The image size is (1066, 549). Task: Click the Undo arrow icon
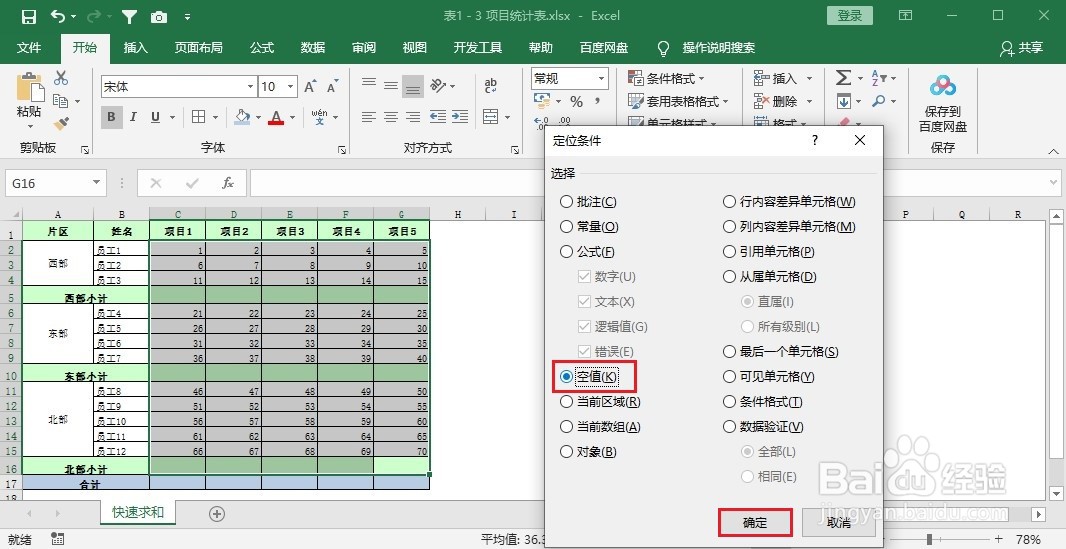point(59,16)
